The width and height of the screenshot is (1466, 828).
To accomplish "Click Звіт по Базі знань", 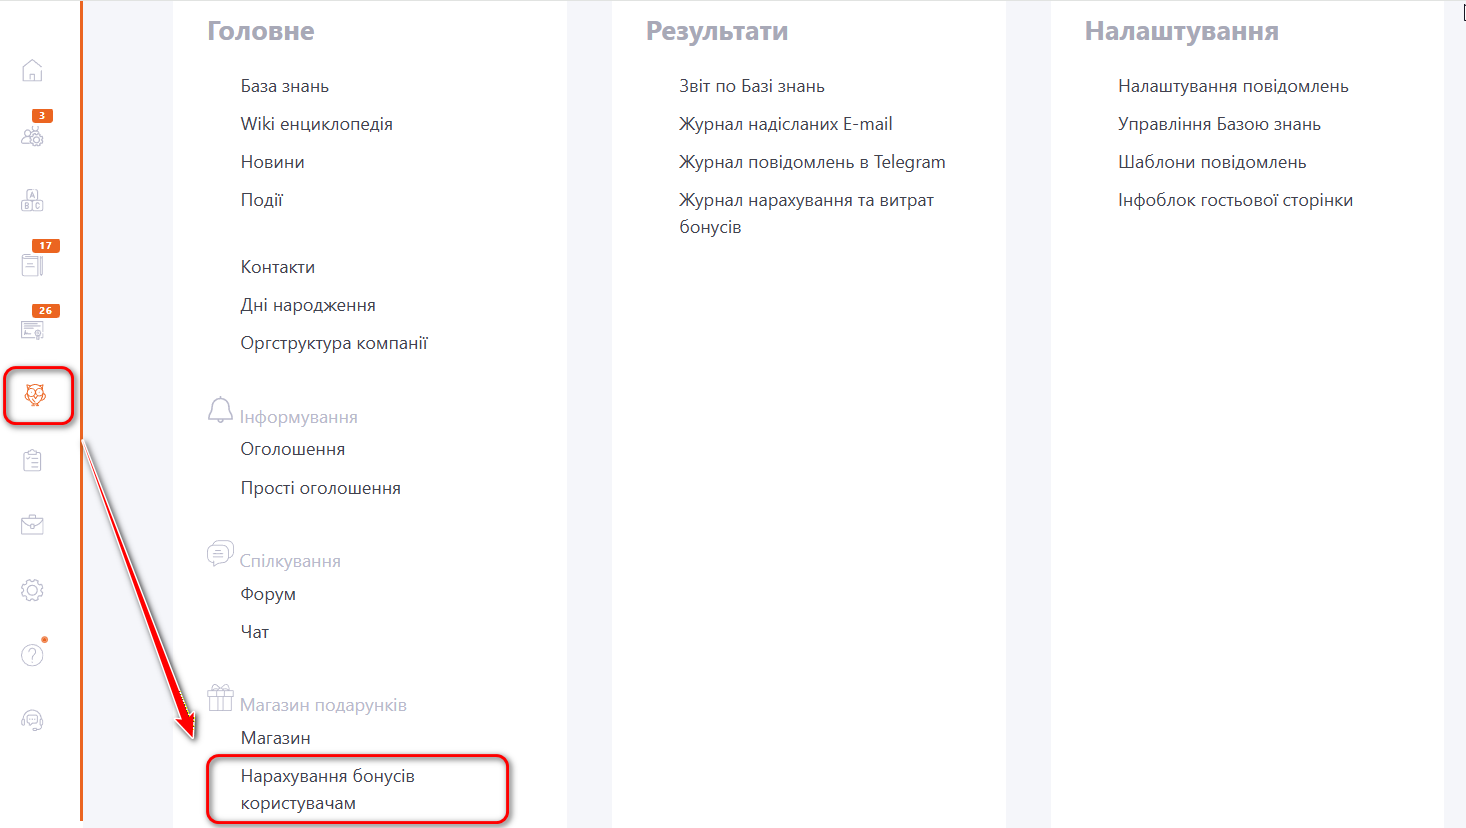I will (751, 86).
